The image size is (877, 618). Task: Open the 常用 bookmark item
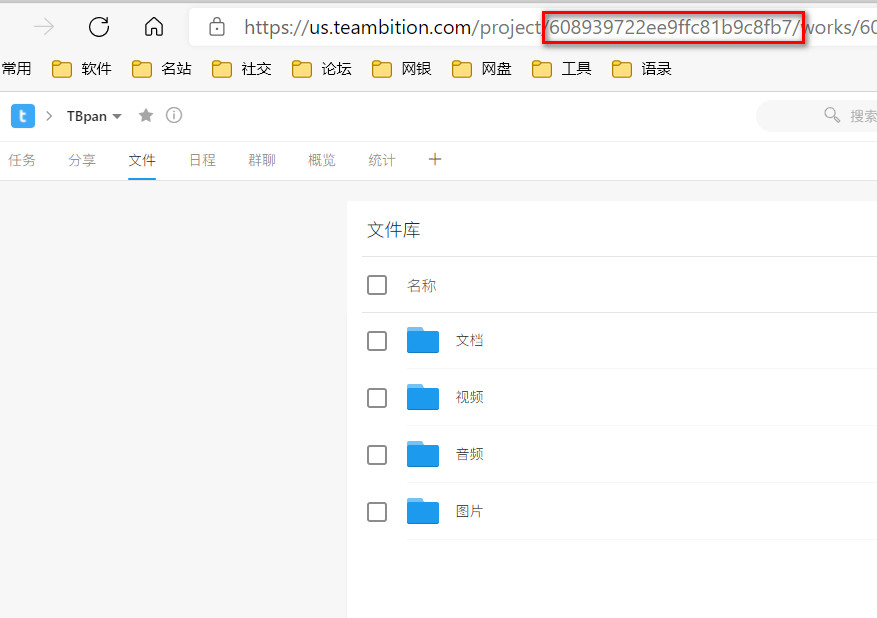click(x=16, y=69)
